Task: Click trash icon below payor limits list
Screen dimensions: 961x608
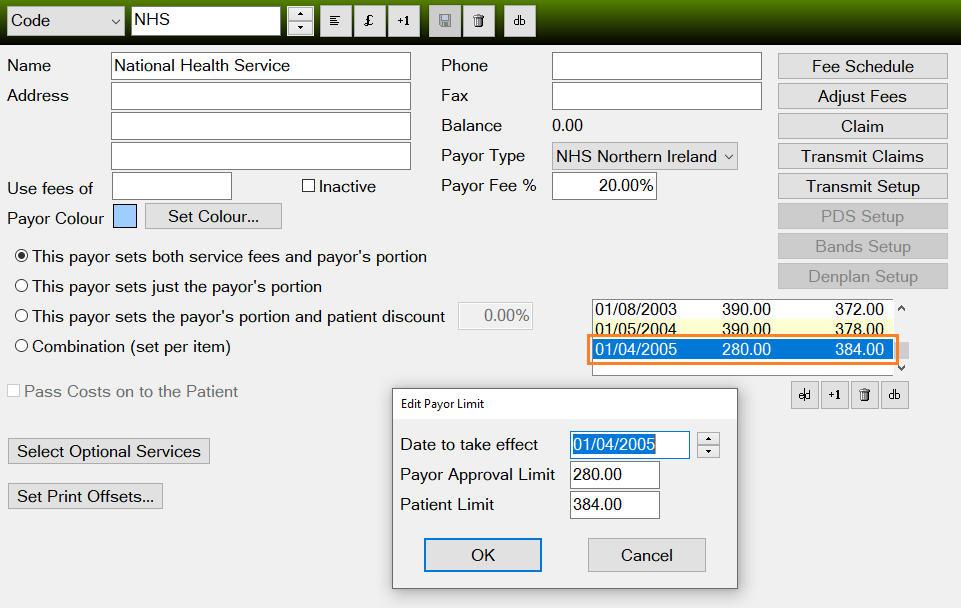Action: pyautogui.click(x=865, y=395)
